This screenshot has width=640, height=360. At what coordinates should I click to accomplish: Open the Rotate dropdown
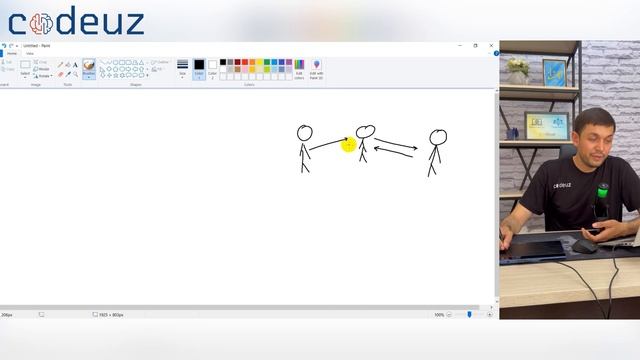click(42, 76)
